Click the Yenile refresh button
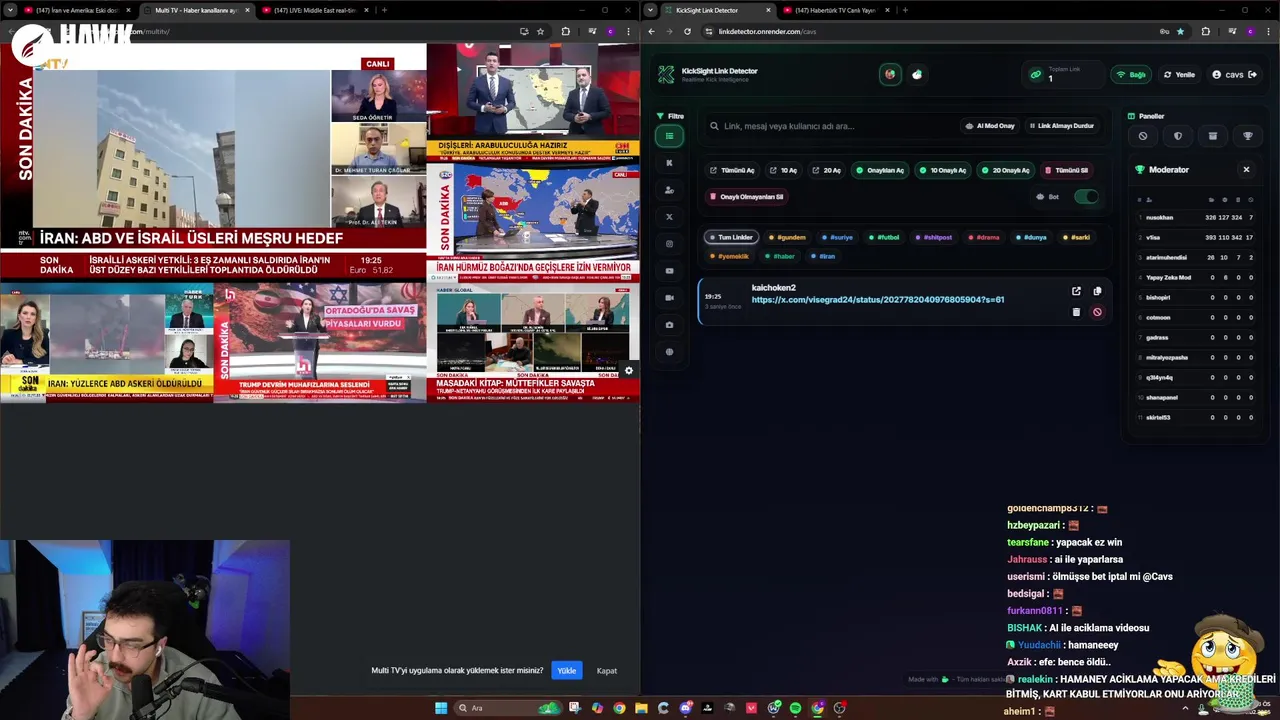 [1179, 74]
